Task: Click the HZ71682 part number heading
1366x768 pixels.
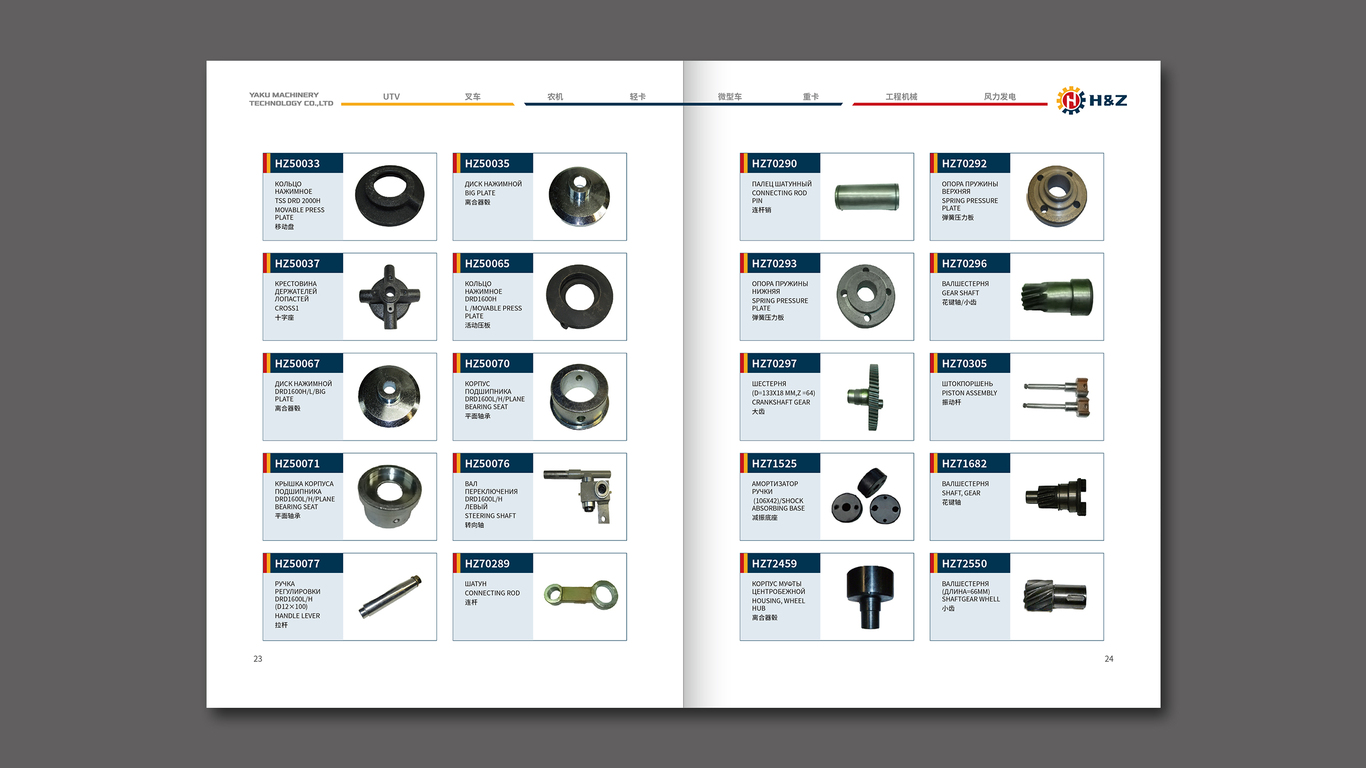Action: pos(964,463)
